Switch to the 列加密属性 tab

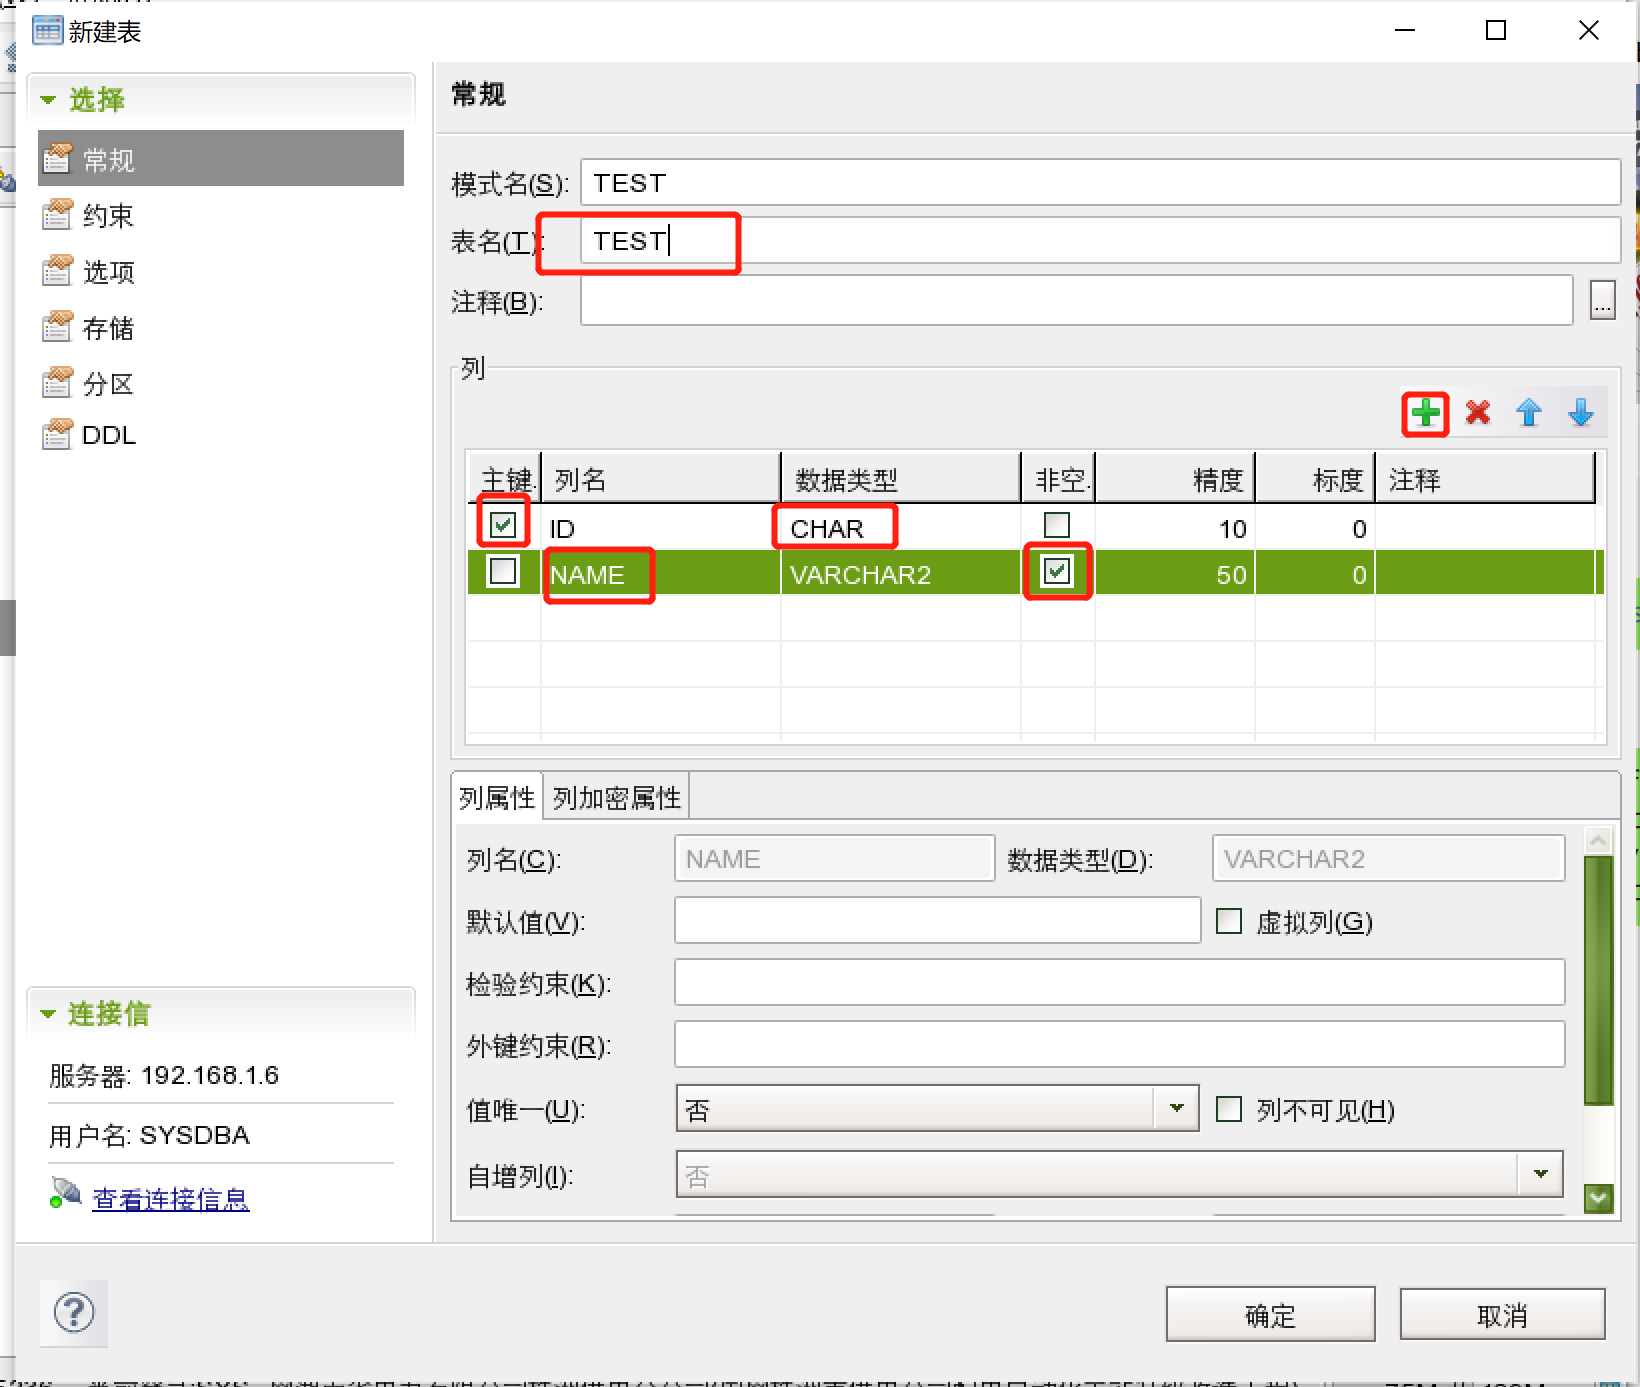click(x=616, y=798)
